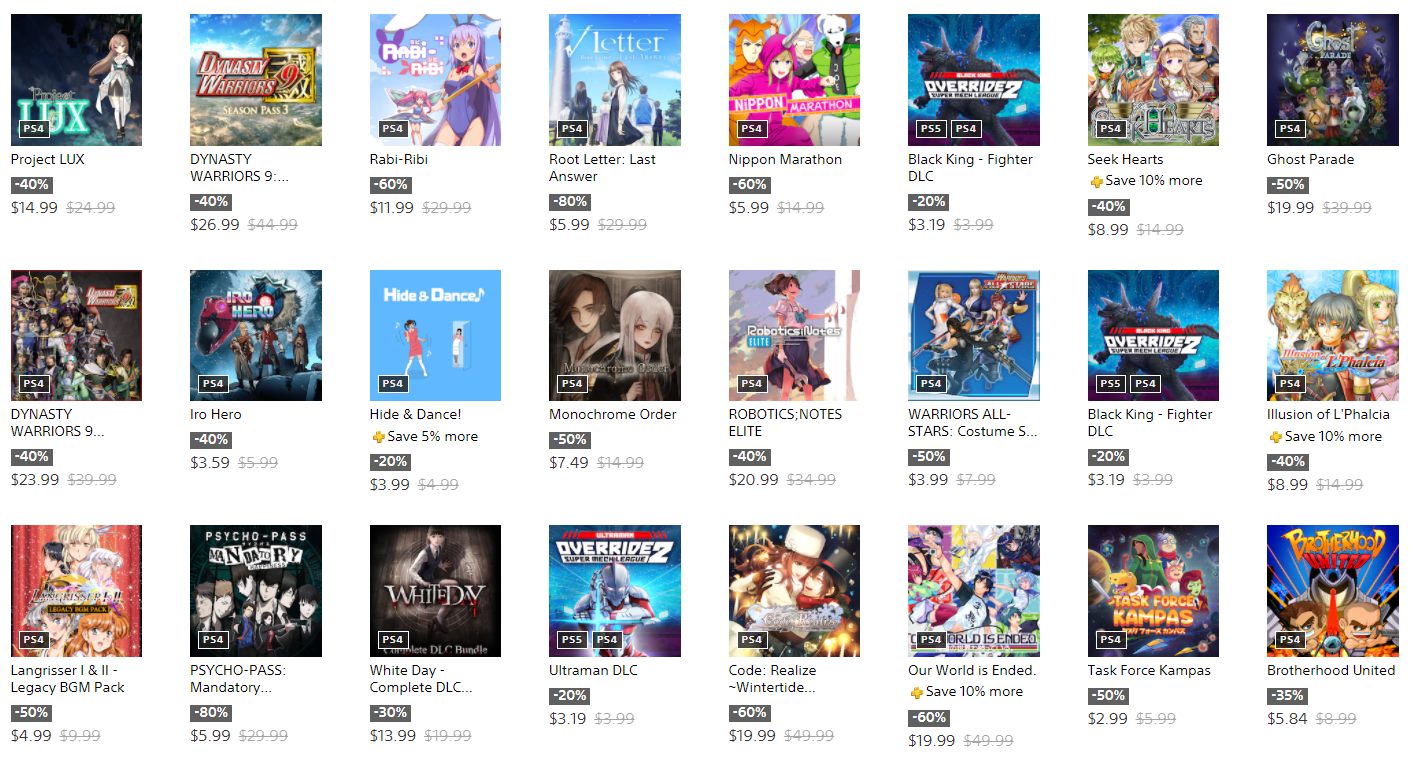Click the PS4 badge on Nippon Marathon cover
Screen dimensions: 1409x759
pos(752,129)
